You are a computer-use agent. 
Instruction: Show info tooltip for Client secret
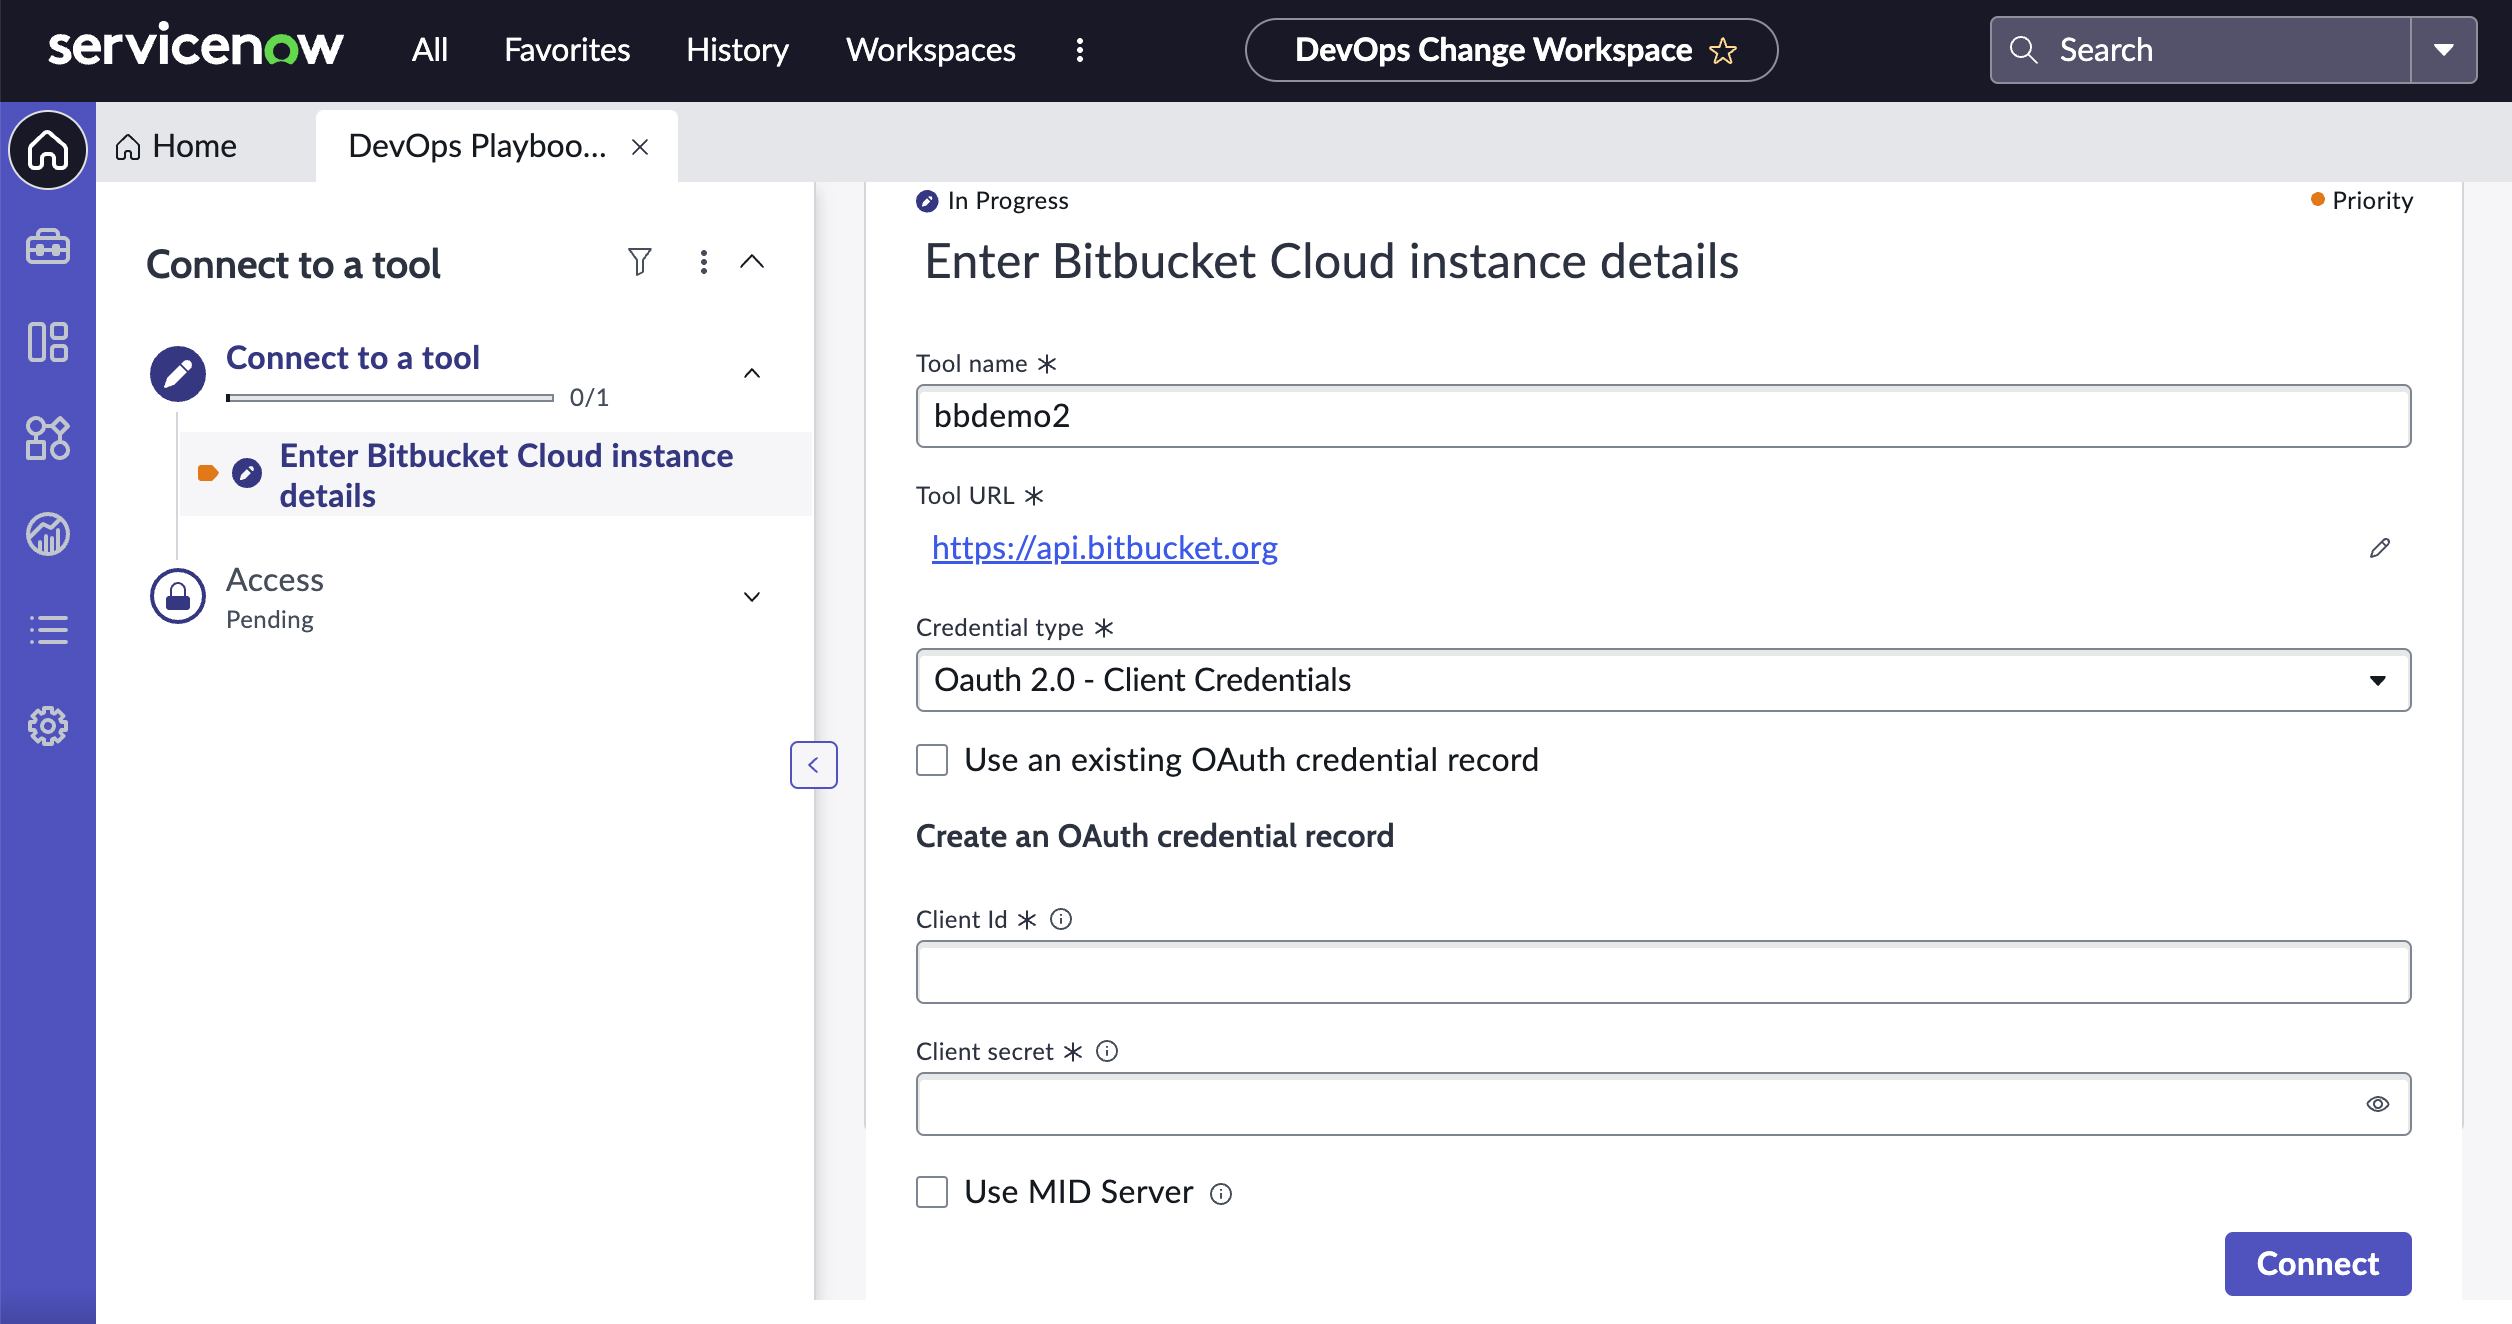click(x=1107, y=1051)
